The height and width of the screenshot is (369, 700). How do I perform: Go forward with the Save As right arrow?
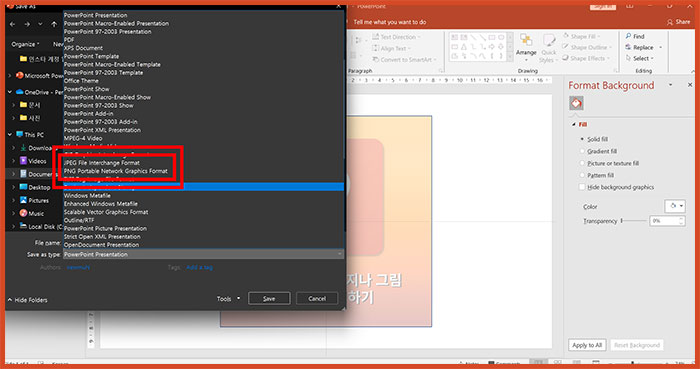click(x=27, y=24)
